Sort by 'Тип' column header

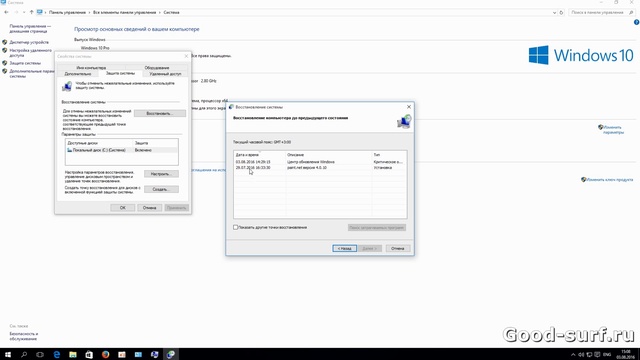tap(389, 155)
